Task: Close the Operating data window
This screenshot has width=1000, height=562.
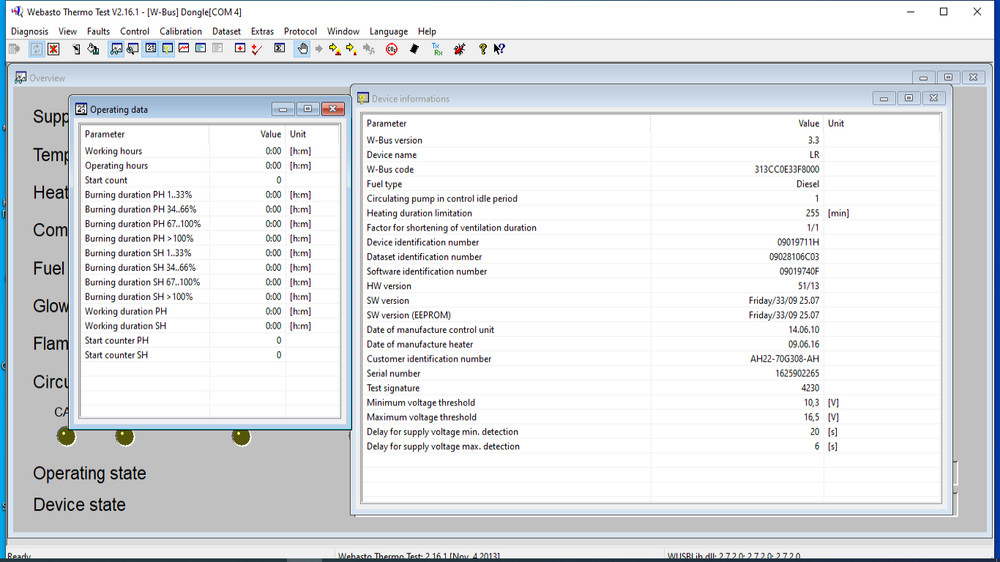Action: coord(332,109)
